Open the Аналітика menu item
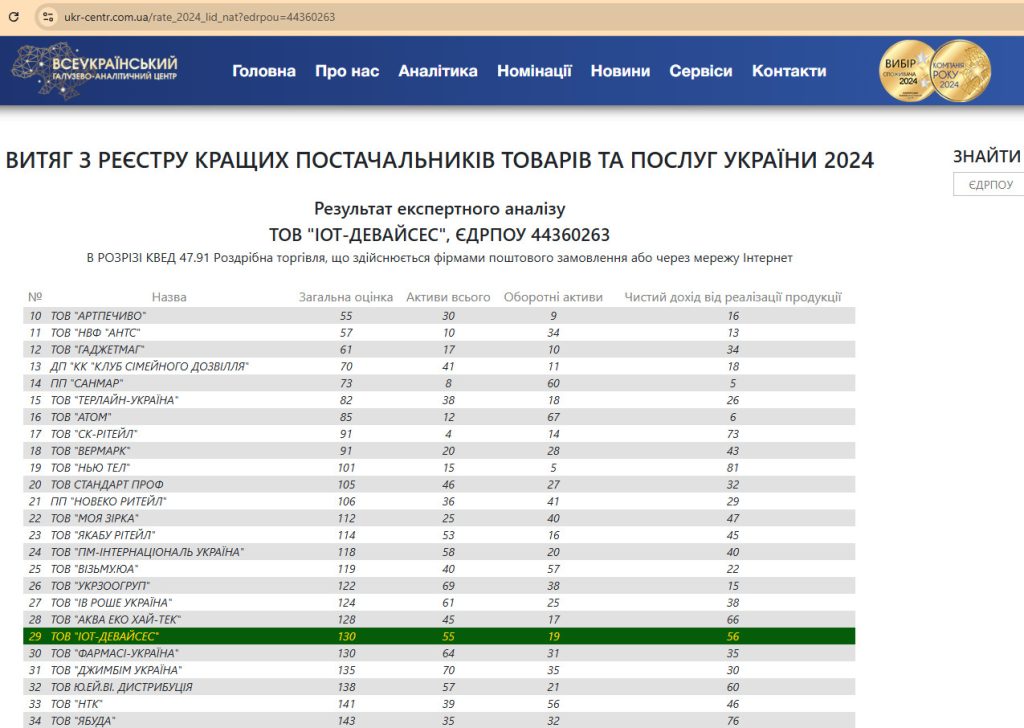Screen dimensions: 1024x728 click(x=438, y=71)
